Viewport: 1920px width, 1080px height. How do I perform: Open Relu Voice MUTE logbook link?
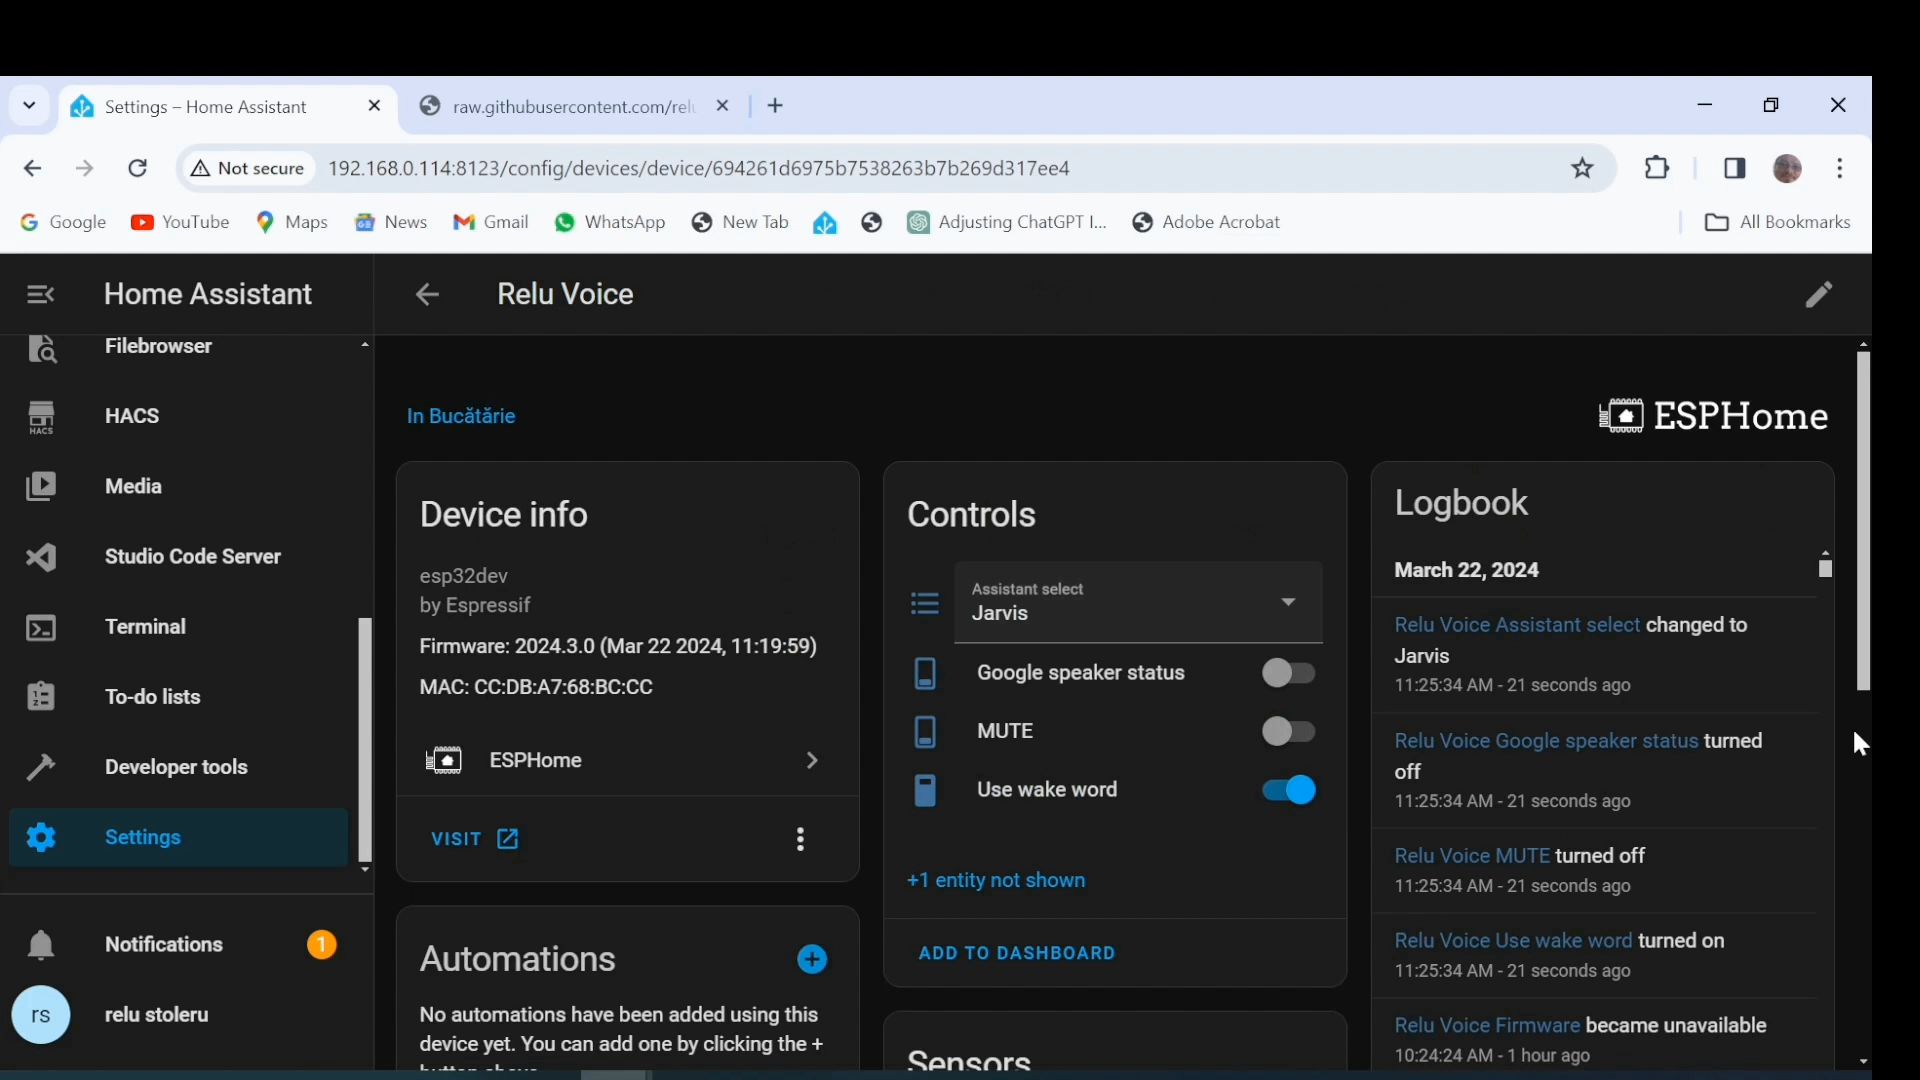[1472, 856]
